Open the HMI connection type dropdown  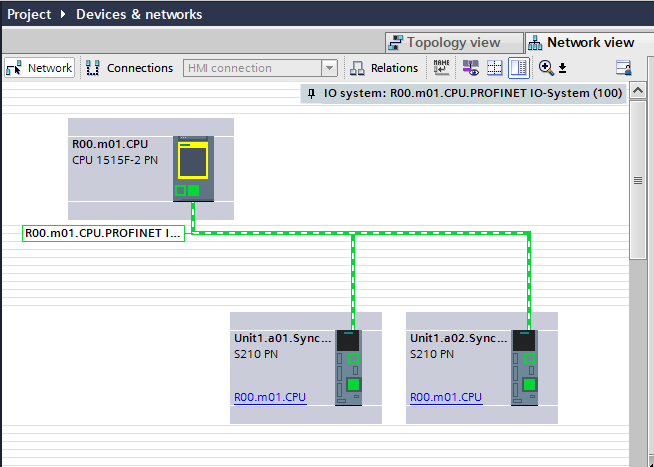point(329,68)
